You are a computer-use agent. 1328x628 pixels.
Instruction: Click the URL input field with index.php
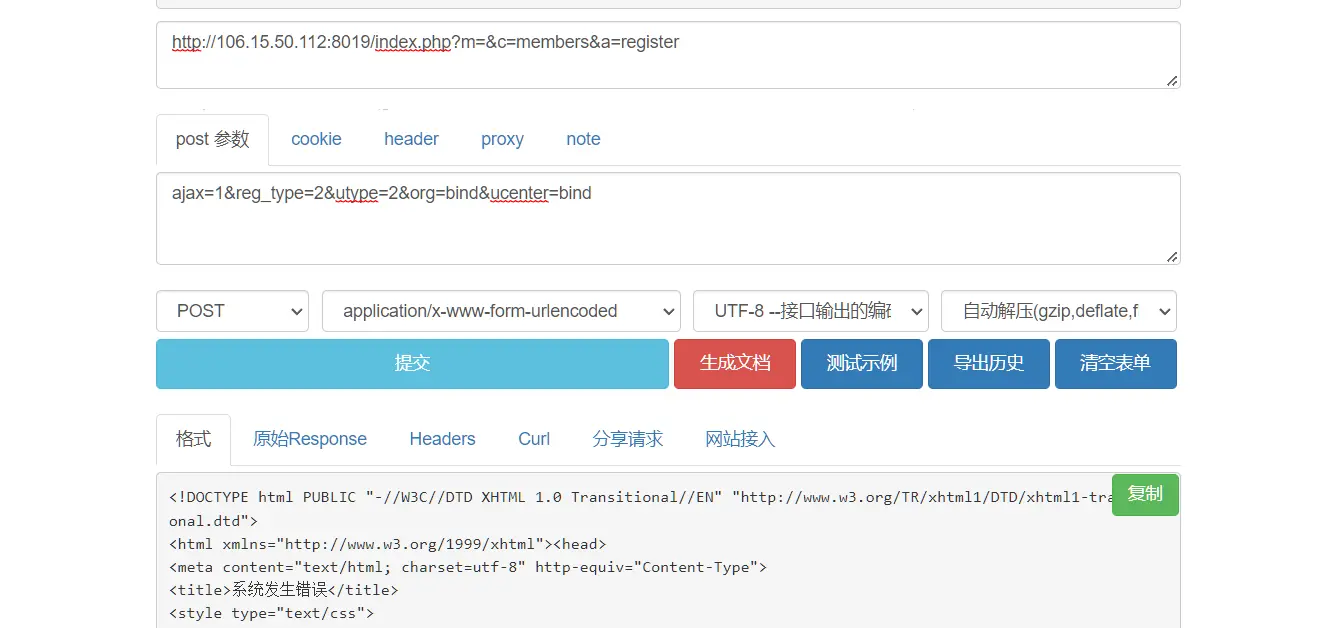pyautogui.click(x=668, y=55)
